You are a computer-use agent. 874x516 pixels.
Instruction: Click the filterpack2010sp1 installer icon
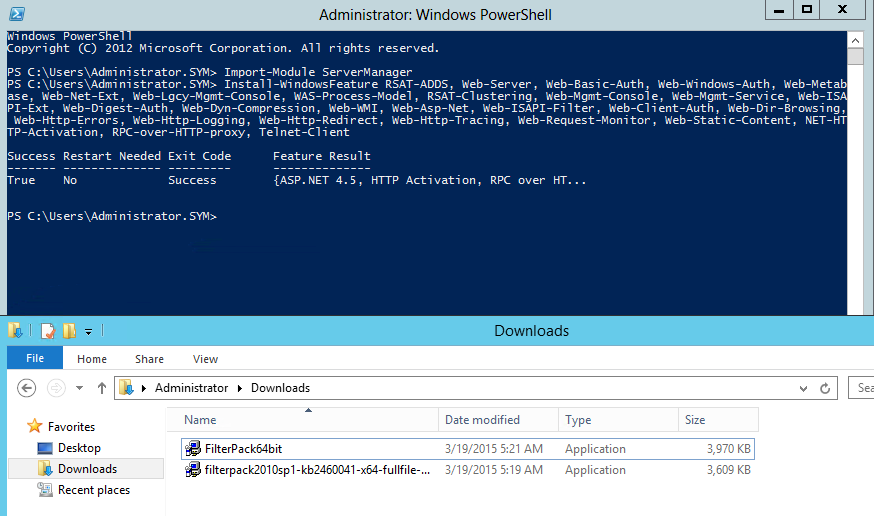pyautogui.click(x=193, y=470)
